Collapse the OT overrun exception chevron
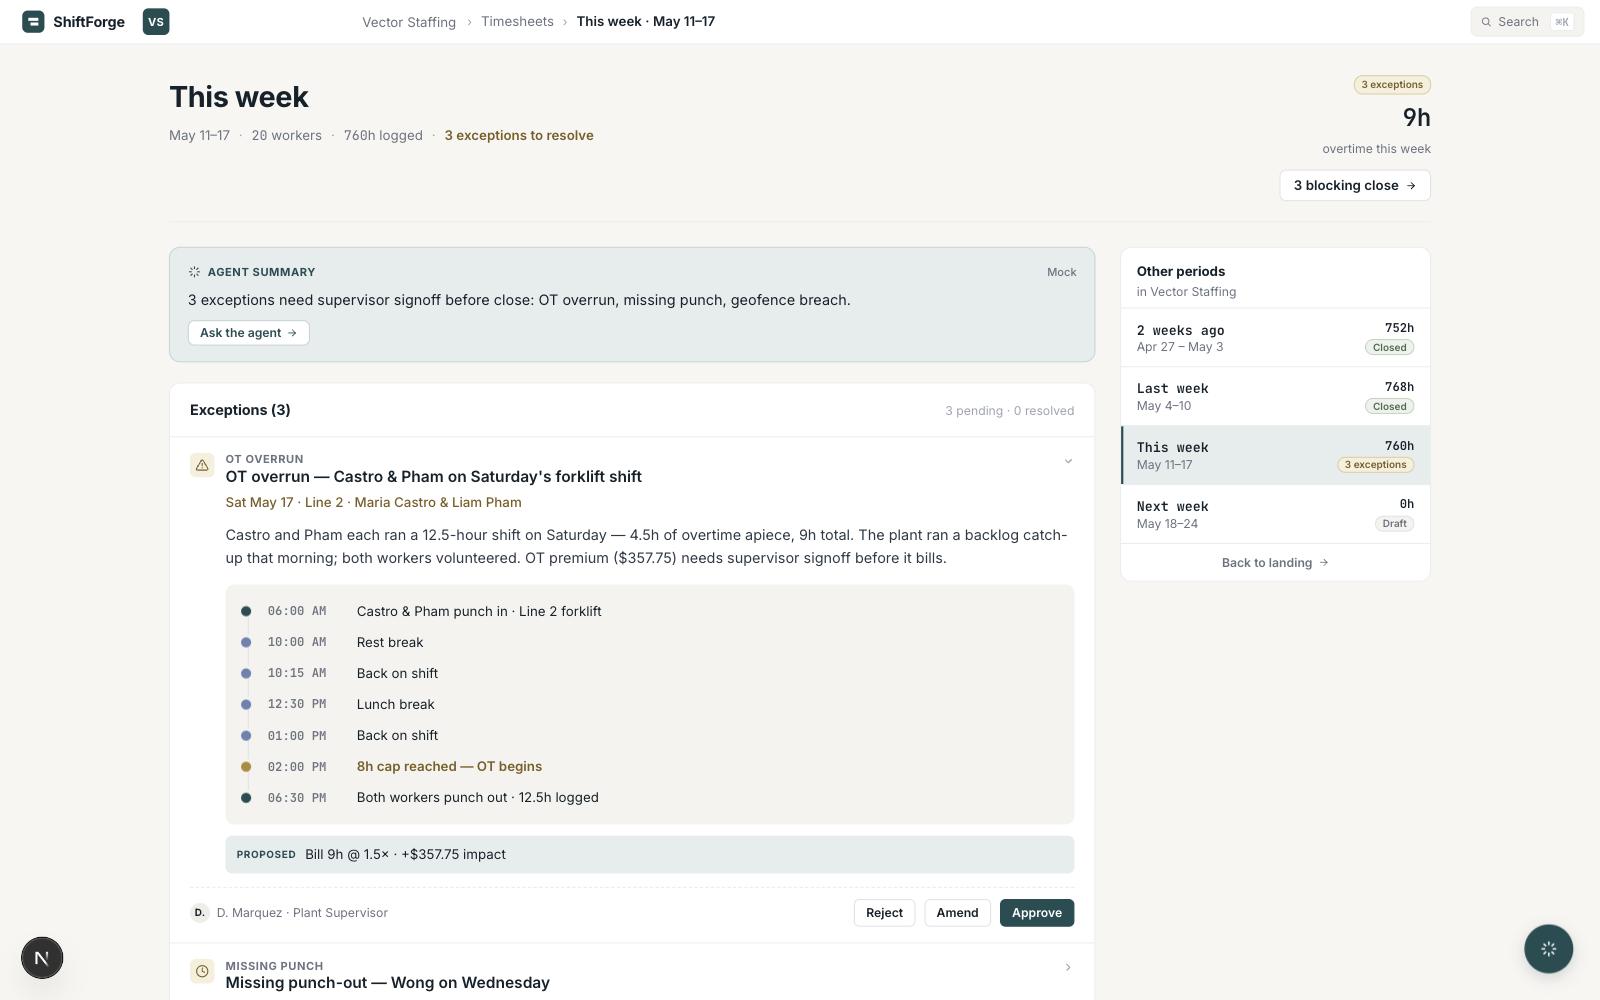This screenshot has height=1000, width=1600. coord(1068,461)
